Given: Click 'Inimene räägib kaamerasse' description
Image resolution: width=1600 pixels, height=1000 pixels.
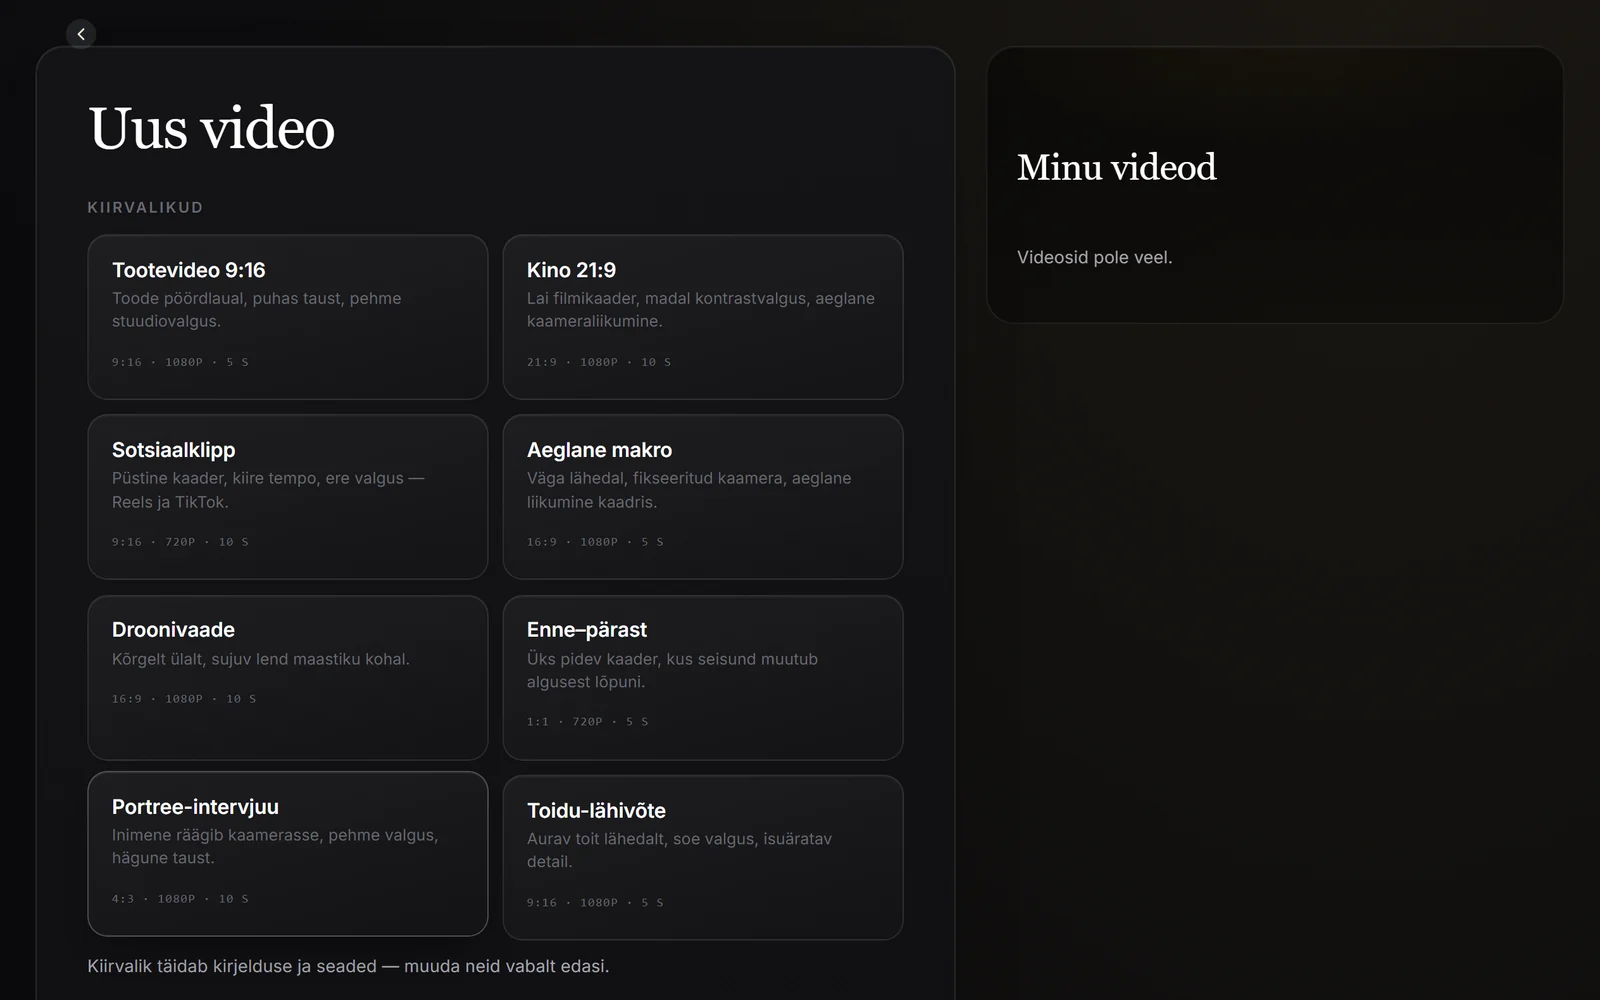Looking at the screenshot, I should click(275, 846).
